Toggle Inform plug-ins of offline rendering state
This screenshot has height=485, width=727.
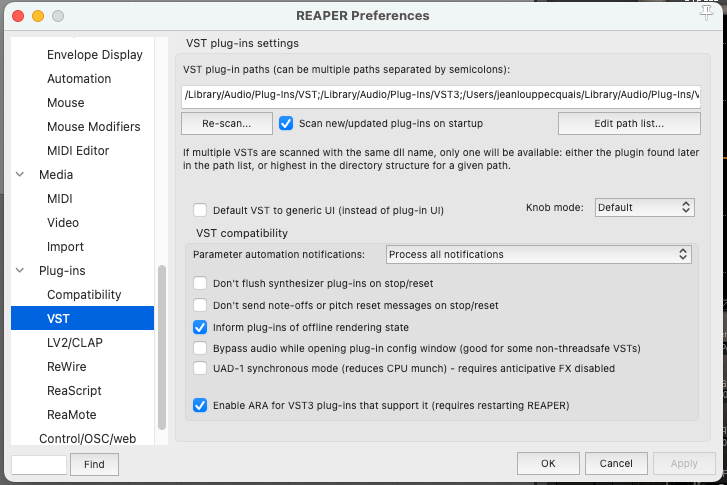click(200, 327)
